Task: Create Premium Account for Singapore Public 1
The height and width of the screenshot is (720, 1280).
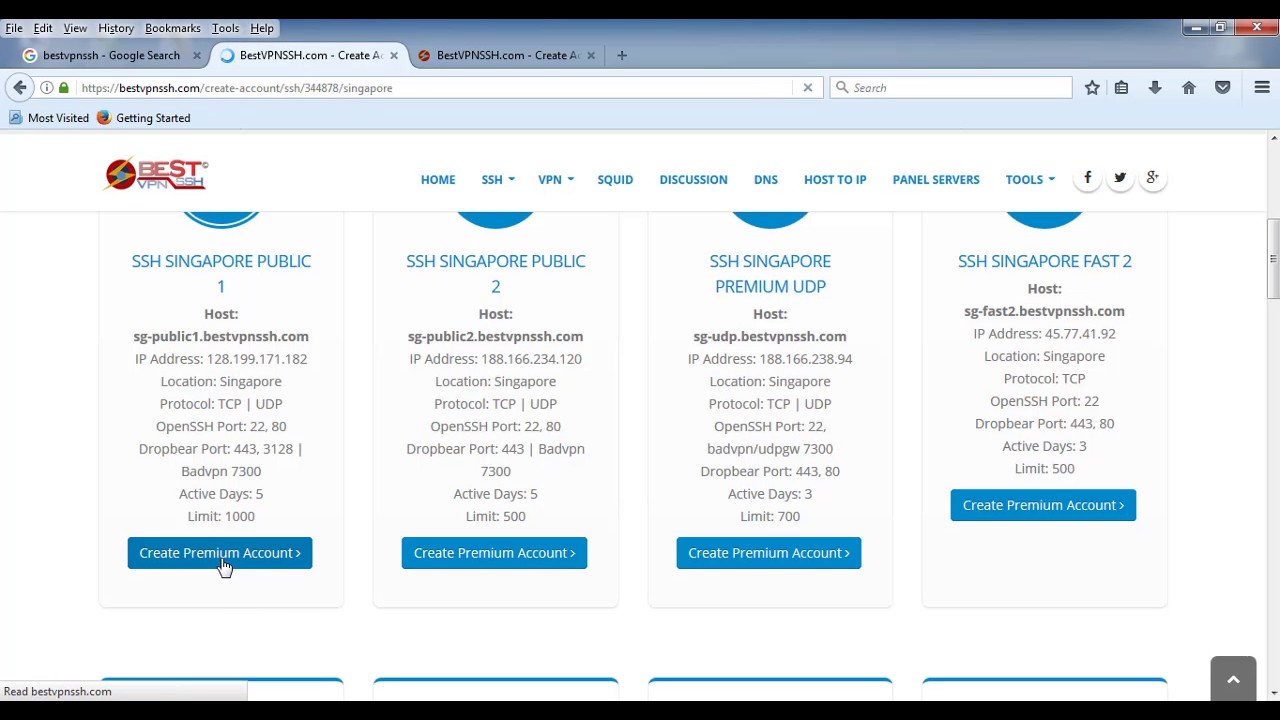Action: click(220, 553)
